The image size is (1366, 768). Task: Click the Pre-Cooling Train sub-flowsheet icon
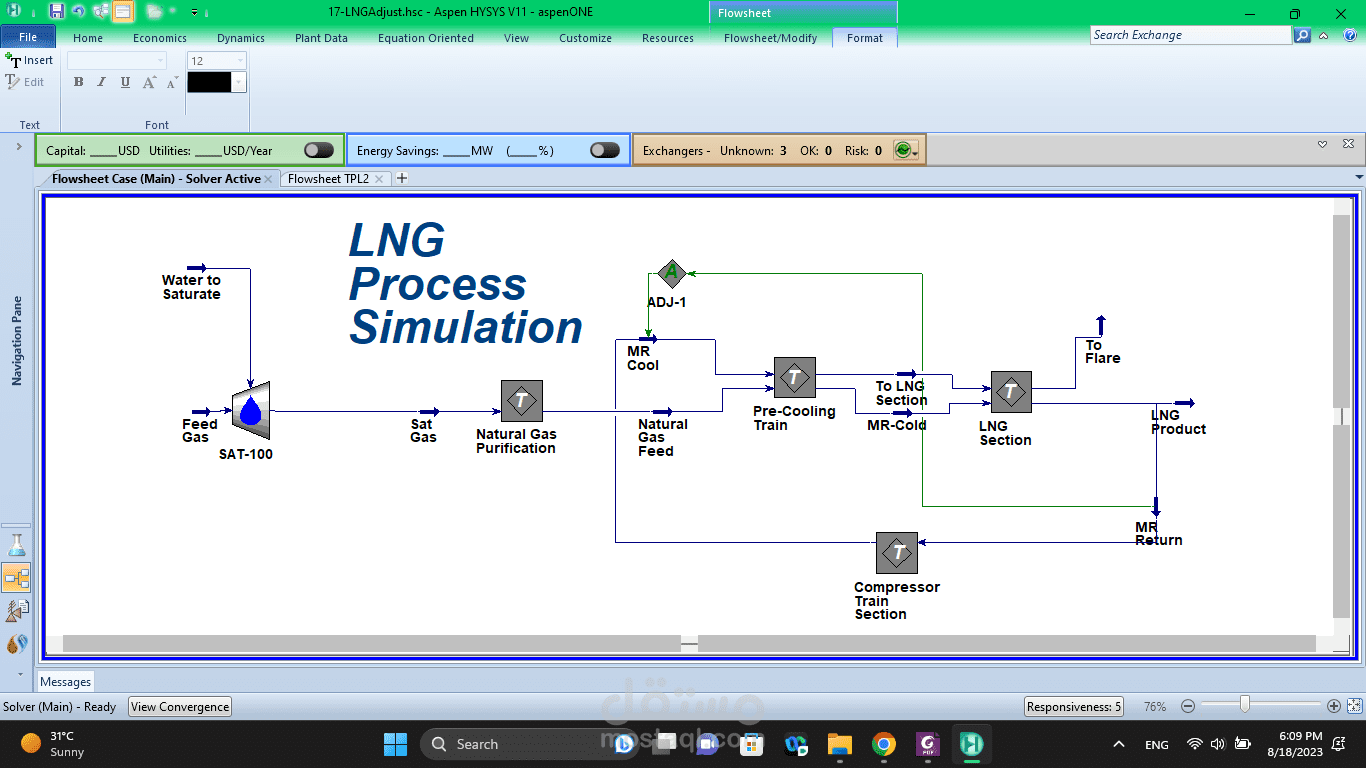[795, 377]
